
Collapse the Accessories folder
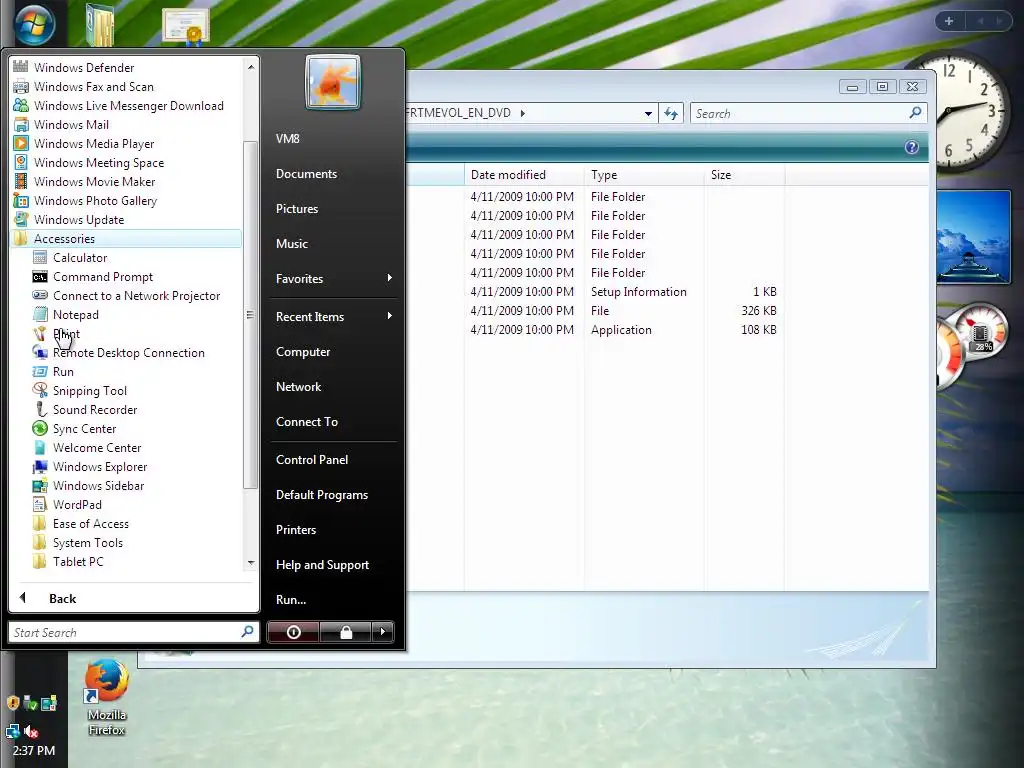(126, 238)
